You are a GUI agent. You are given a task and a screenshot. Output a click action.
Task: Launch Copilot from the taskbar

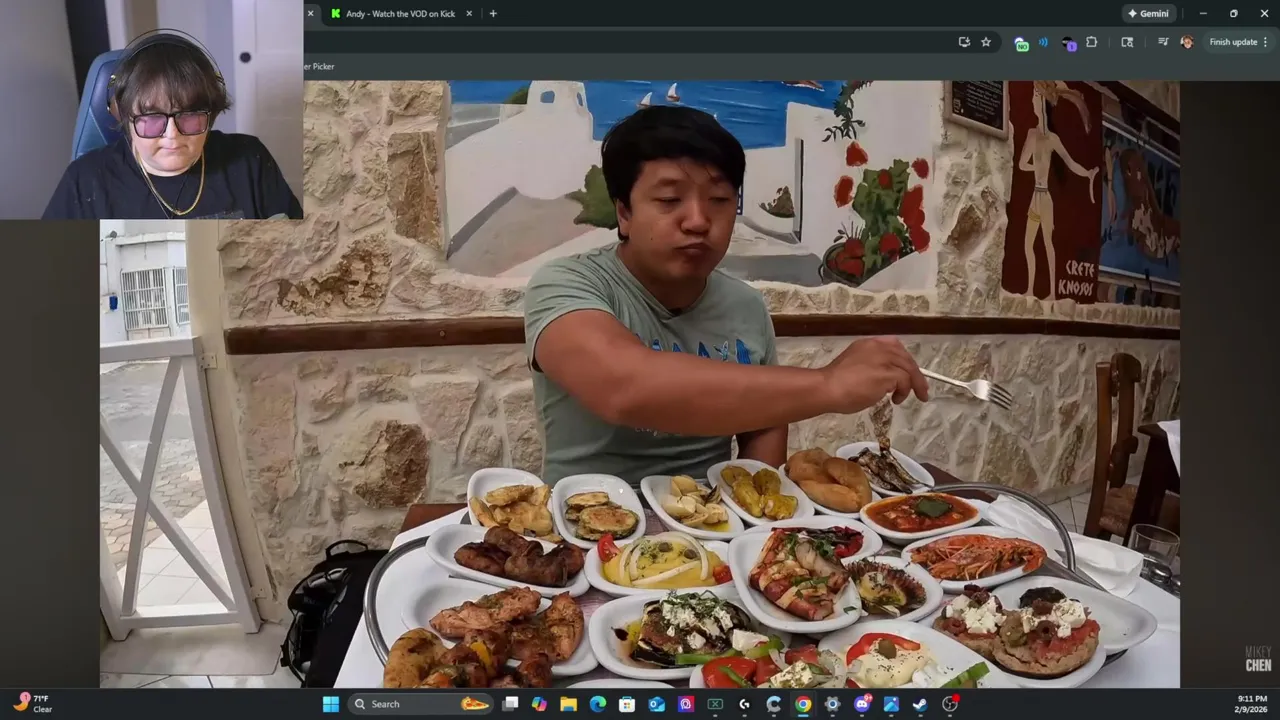(540, 704)
